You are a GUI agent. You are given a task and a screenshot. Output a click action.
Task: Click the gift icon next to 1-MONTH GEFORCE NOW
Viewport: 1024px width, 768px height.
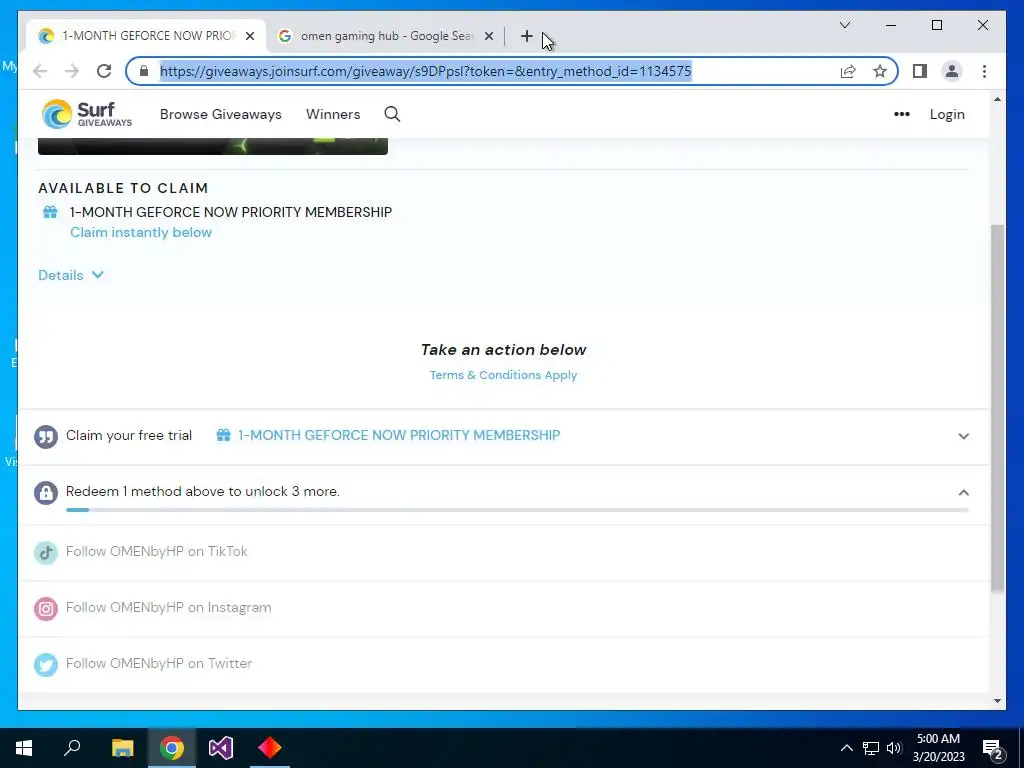pyautogui.click(x=50, y=212)
